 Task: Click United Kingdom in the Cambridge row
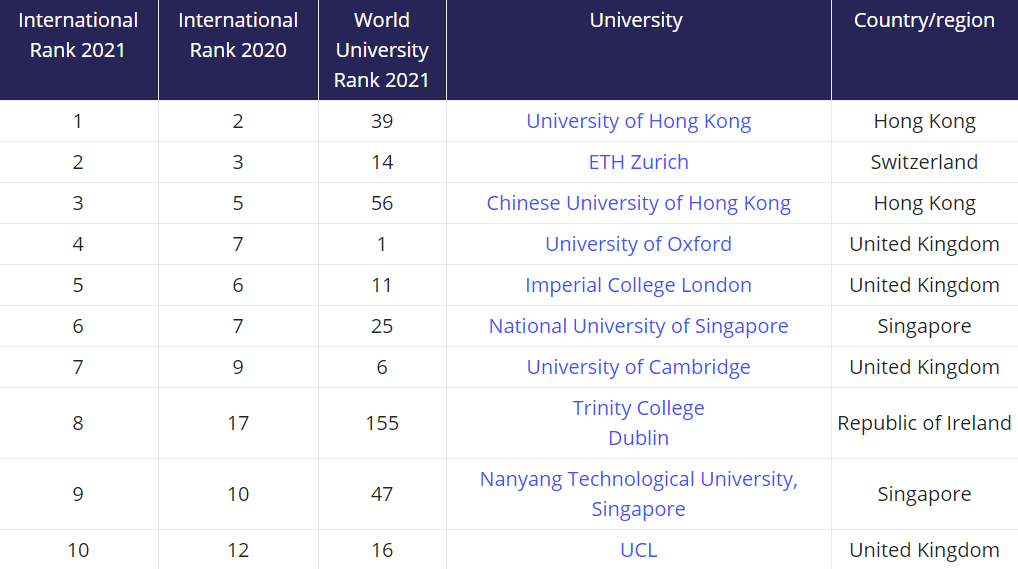coord(924,367)
